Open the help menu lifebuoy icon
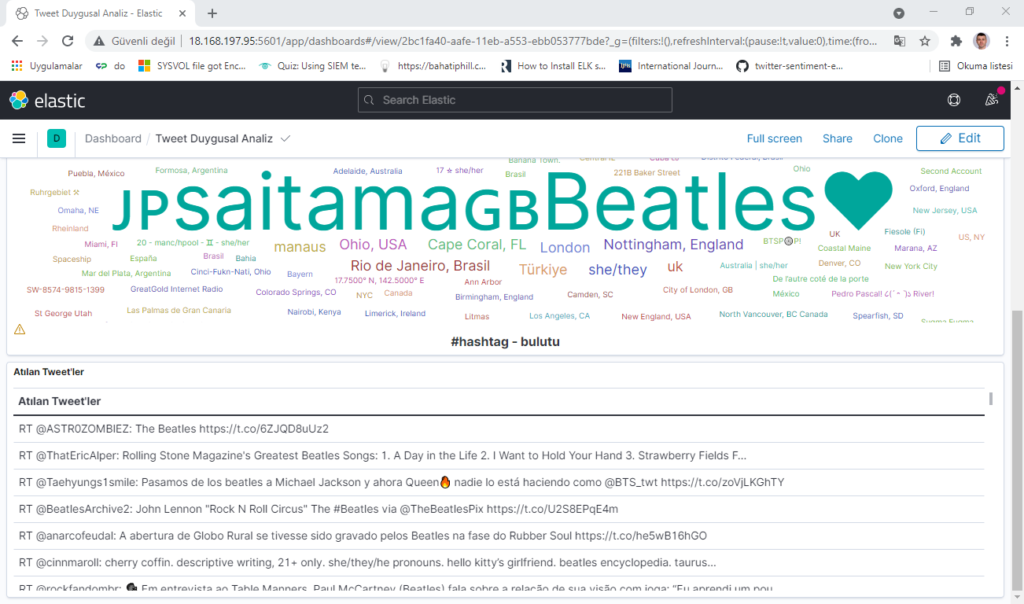 pyautogui.click(x=954, y=100)
